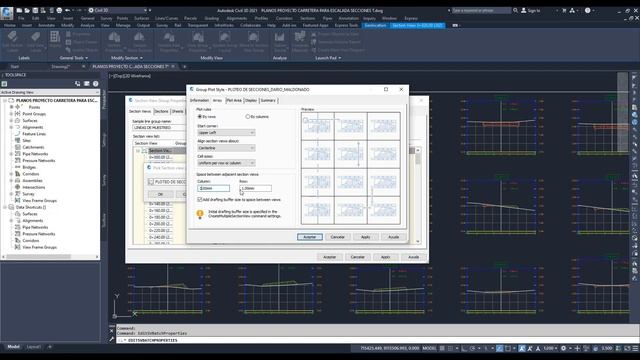Screen dimensions: 640x360
Task: Toggle snap mode in status bar
Action: tap(451, 348)
